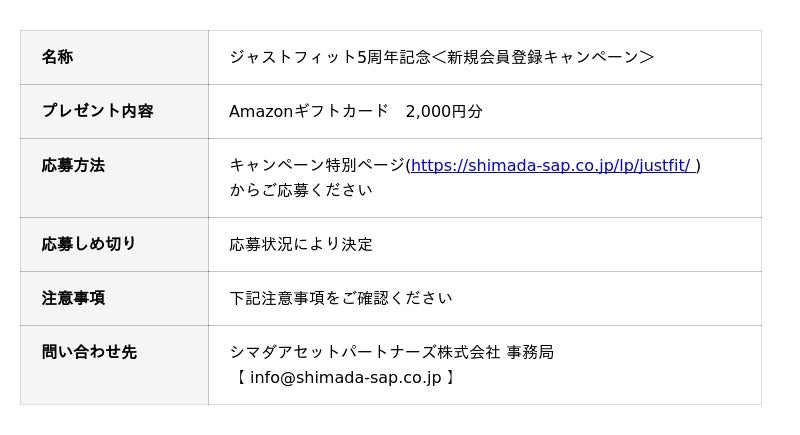Screen dimensions: 800x435
Task: Click the からご応募ください line
Action: coord(300,190)
